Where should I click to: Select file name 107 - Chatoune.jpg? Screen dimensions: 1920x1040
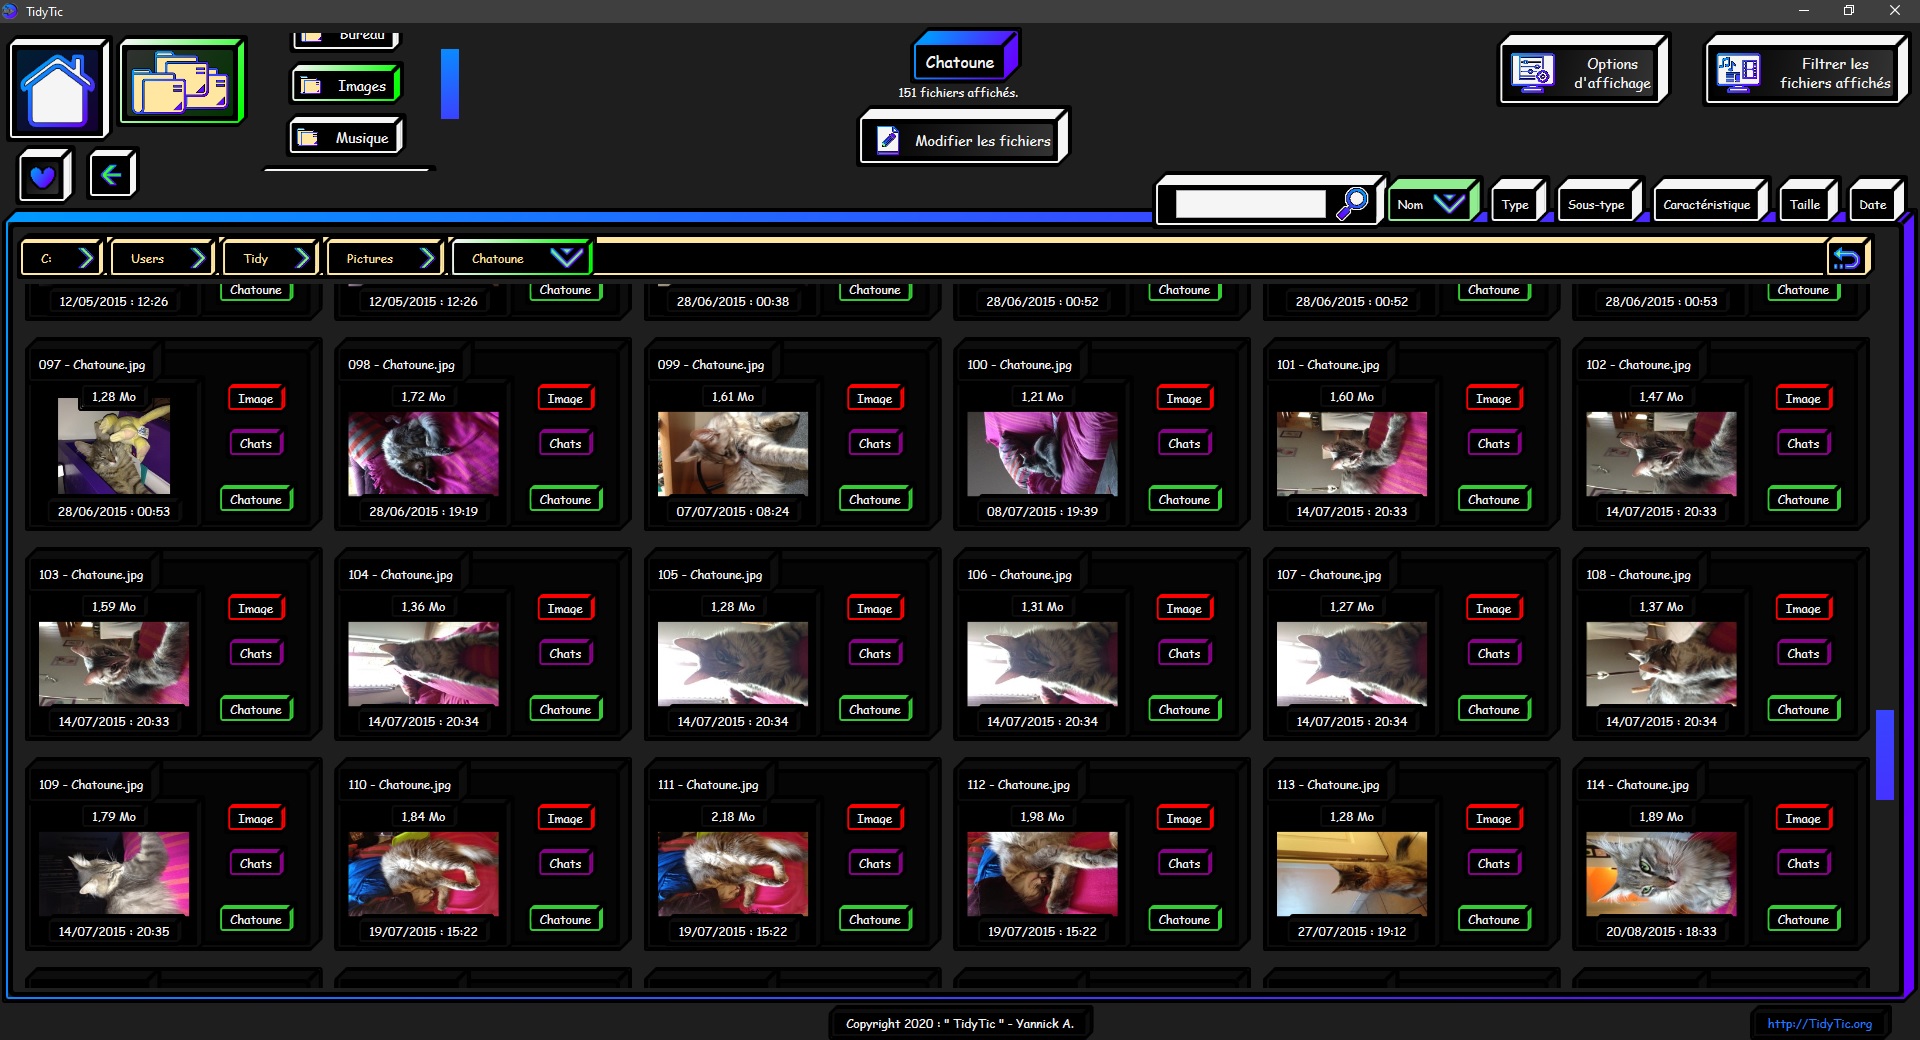coord(1328,575)
